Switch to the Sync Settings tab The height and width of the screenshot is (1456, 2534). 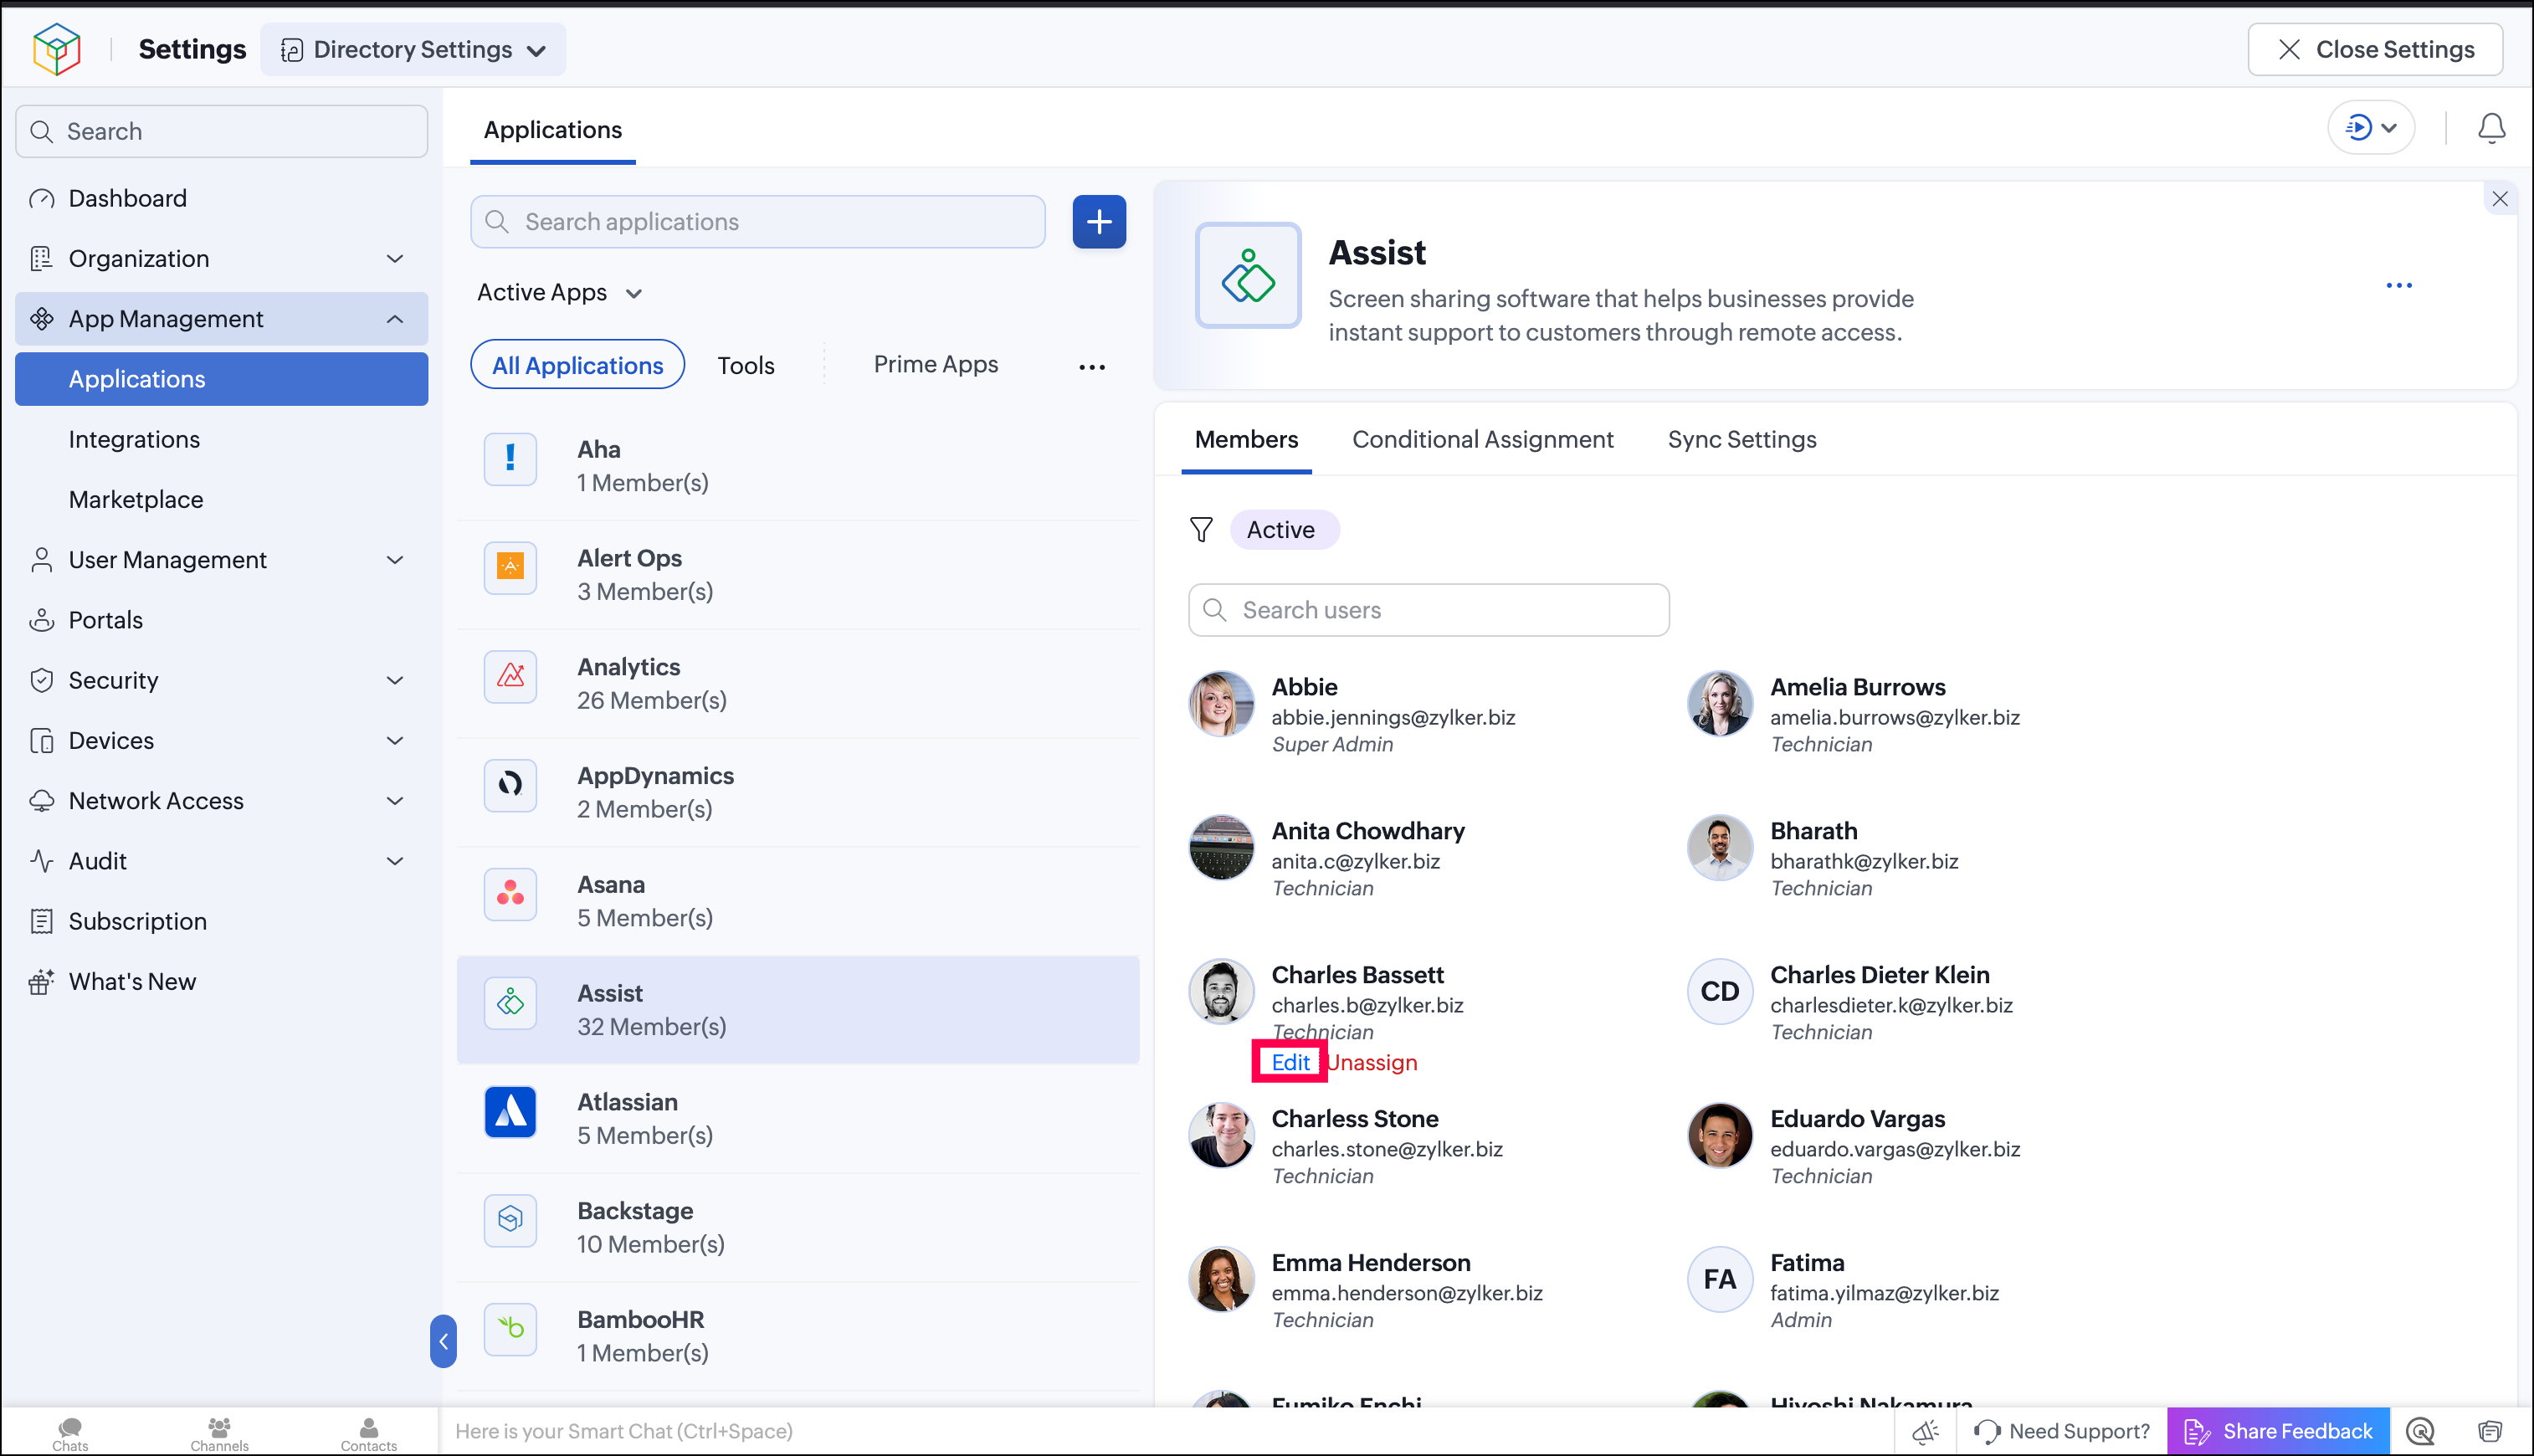[x=1741, y=440]
